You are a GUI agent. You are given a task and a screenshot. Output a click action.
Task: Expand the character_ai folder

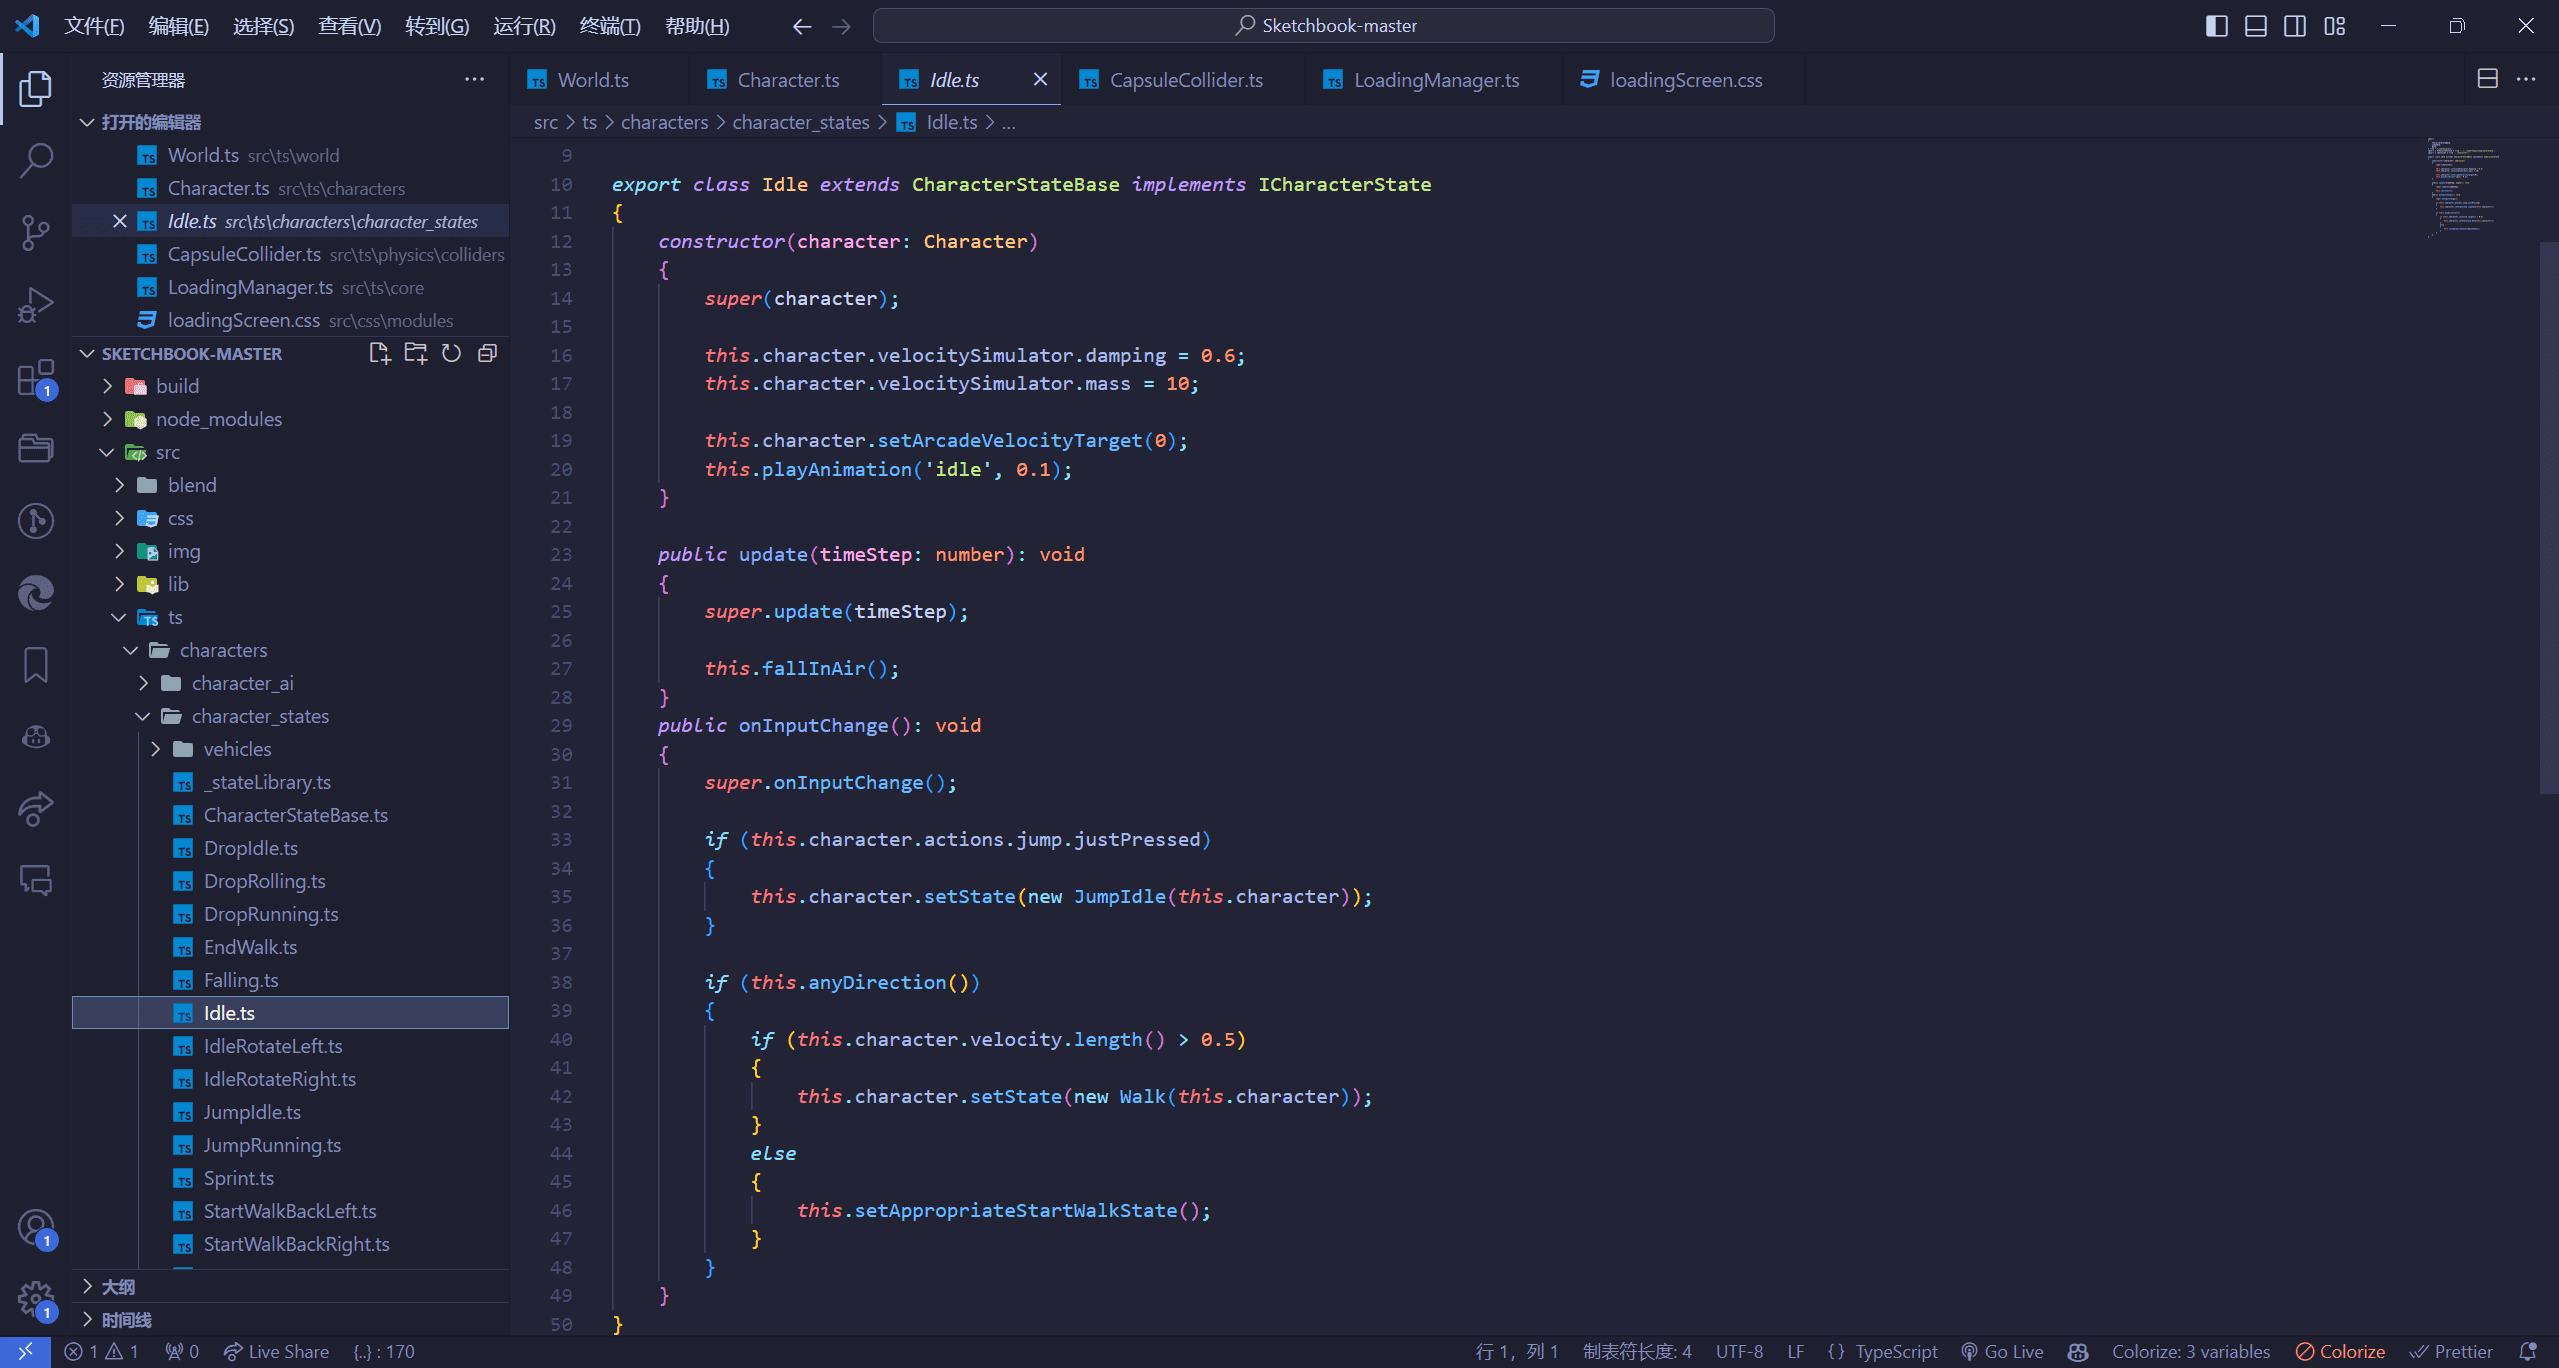tap(290, 683)
